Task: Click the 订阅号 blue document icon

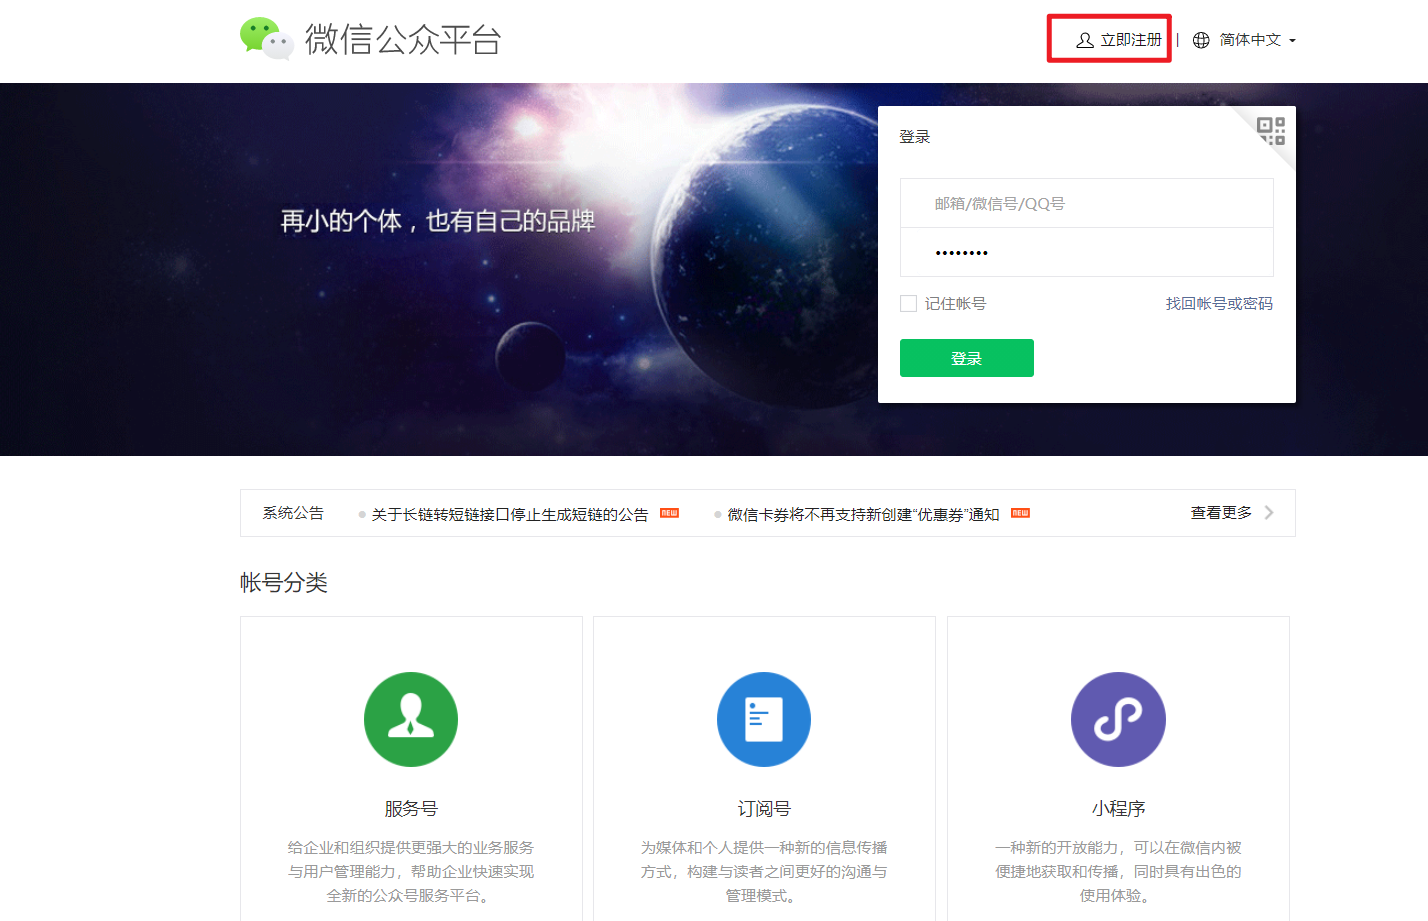Action: pos(764,719)
